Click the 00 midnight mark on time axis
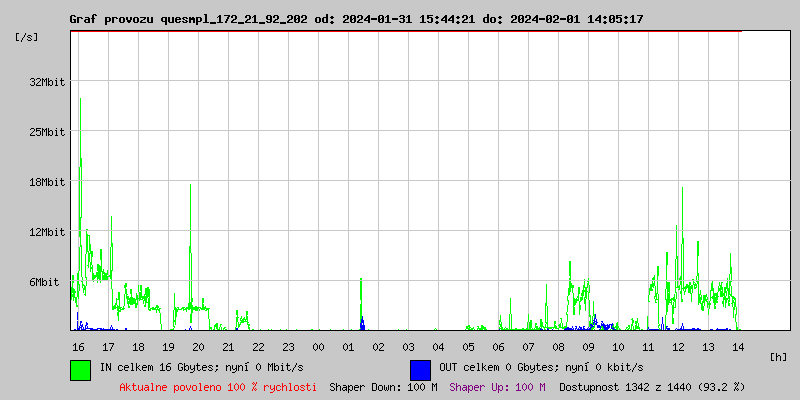 pyautogui.click(x=318, y=347)
